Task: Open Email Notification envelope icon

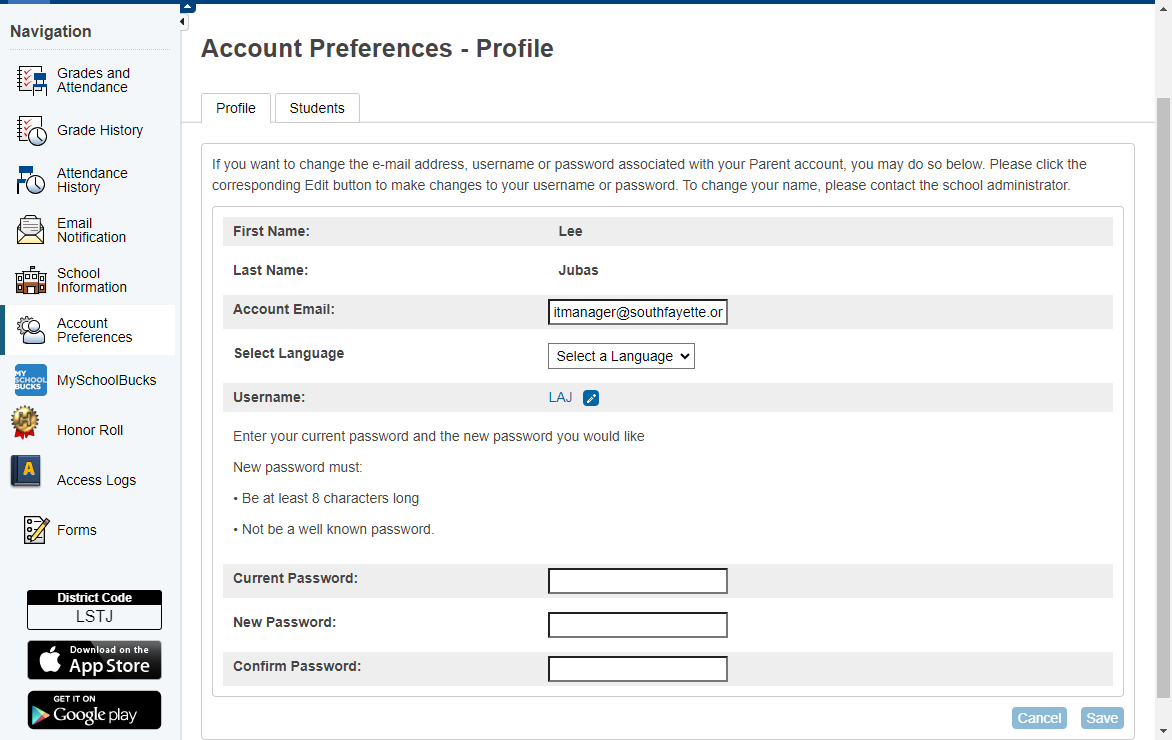Action: pos(31,229)
